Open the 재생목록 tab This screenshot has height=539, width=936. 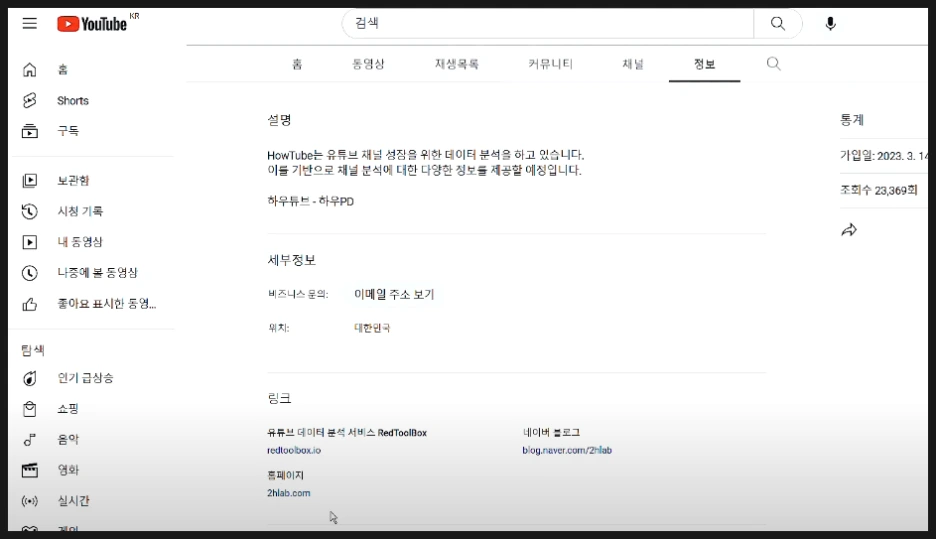tap(457, 64)
